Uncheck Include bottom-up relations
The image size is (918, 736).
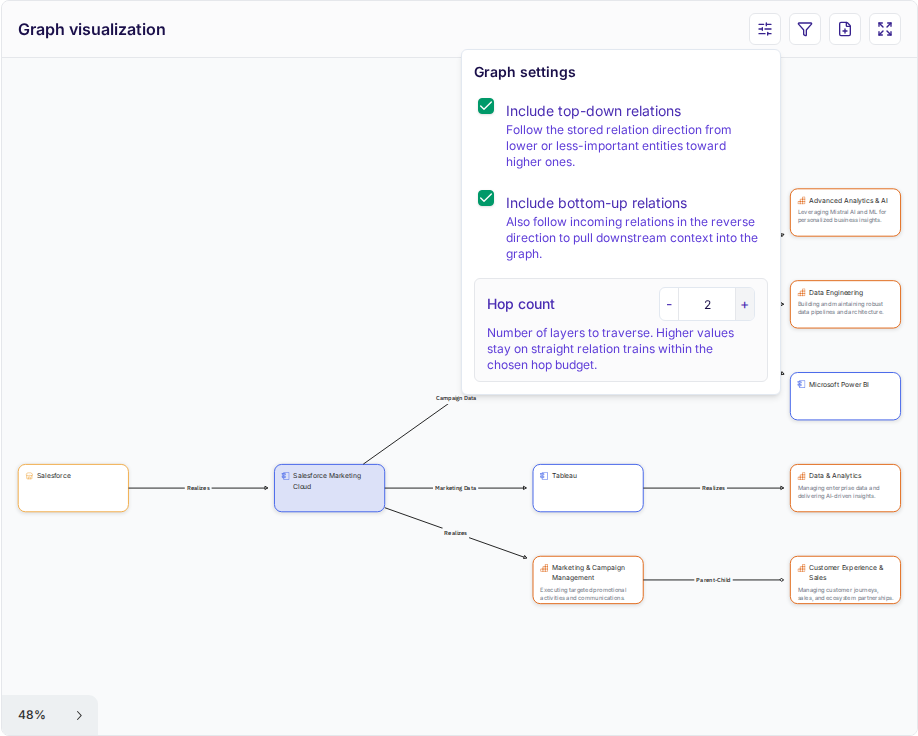[x=486, y=198]
